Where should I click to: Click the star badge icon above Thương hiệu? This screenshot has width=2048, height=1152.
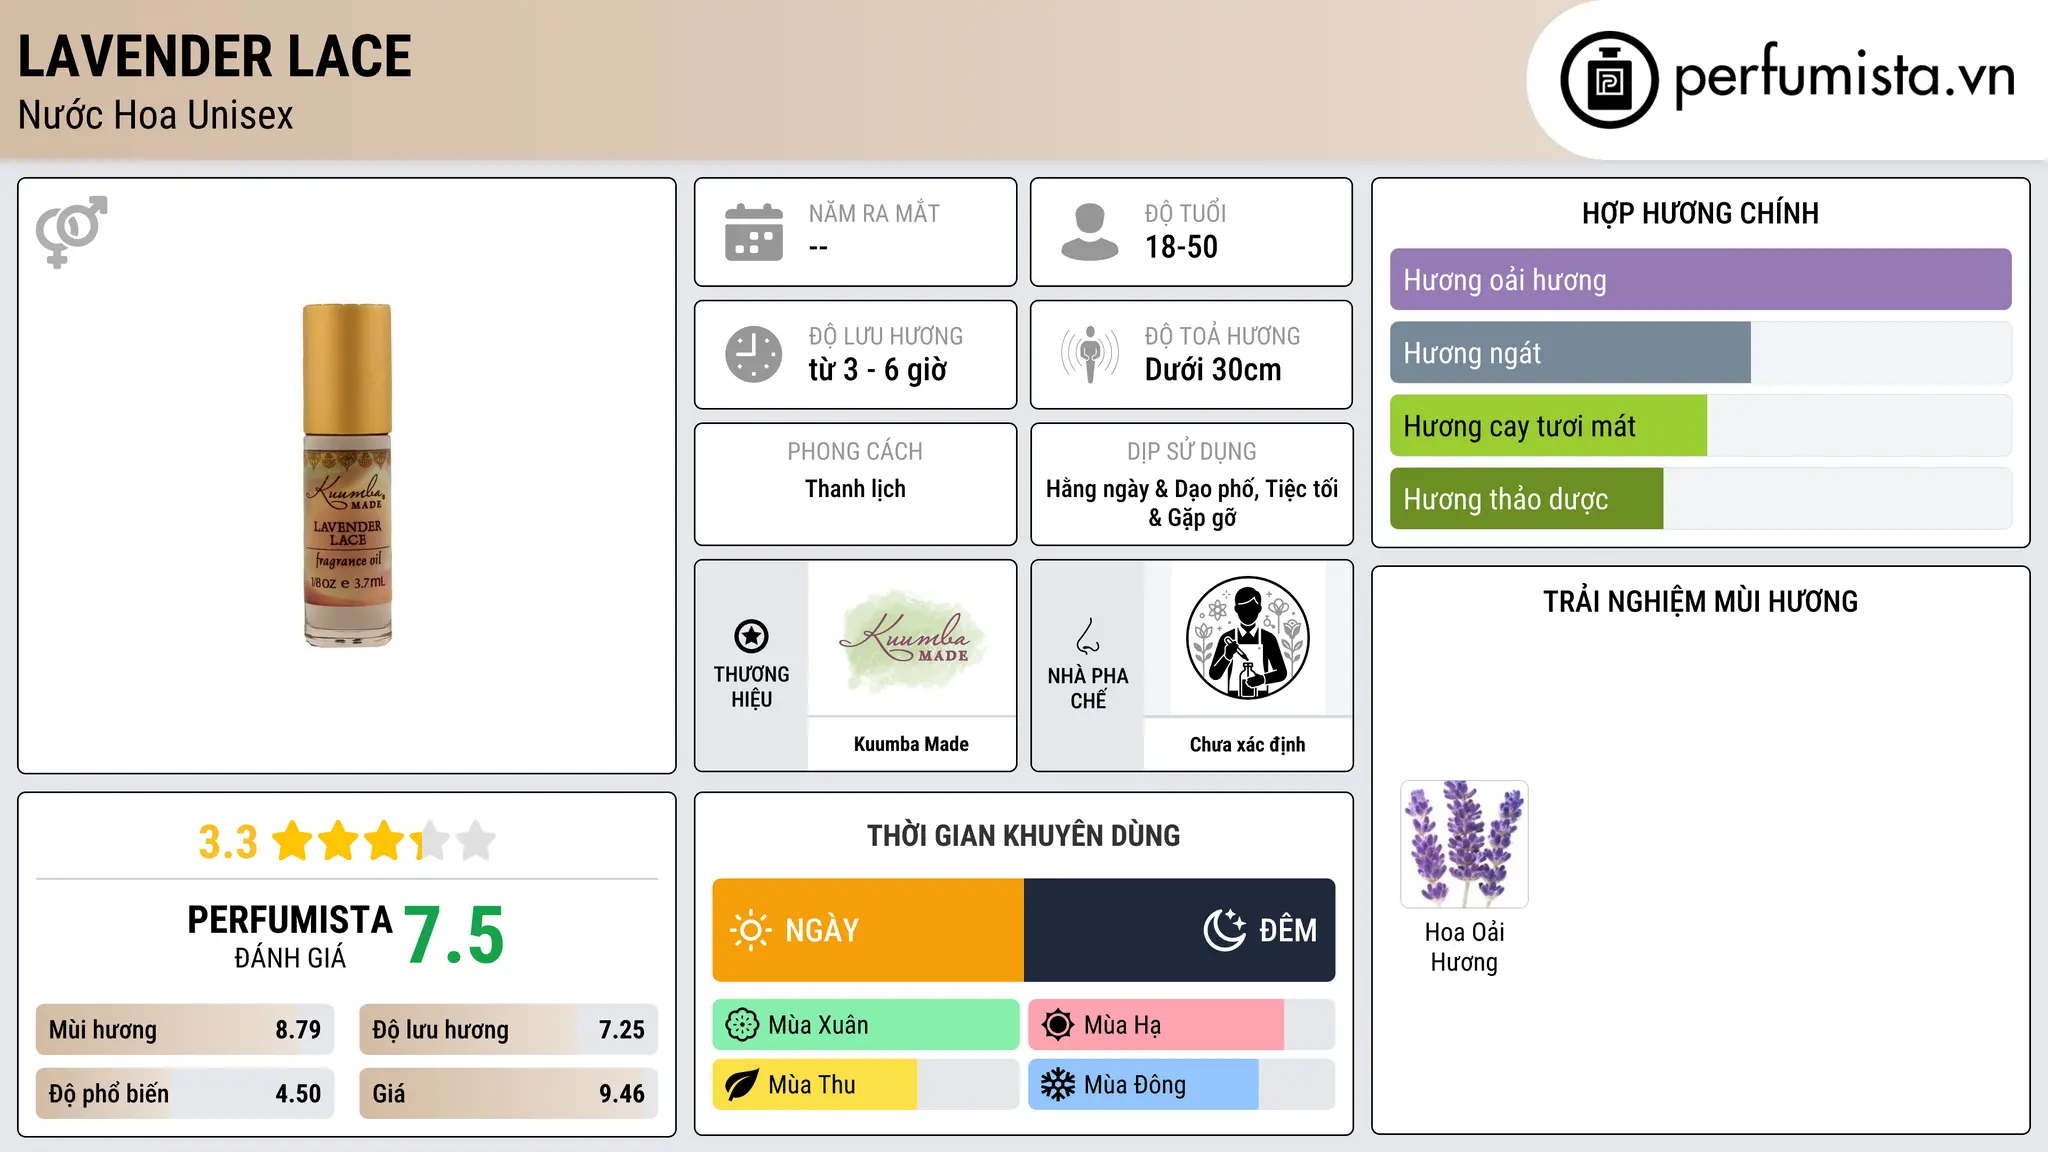pyautogui.click(x=751, y=636)
